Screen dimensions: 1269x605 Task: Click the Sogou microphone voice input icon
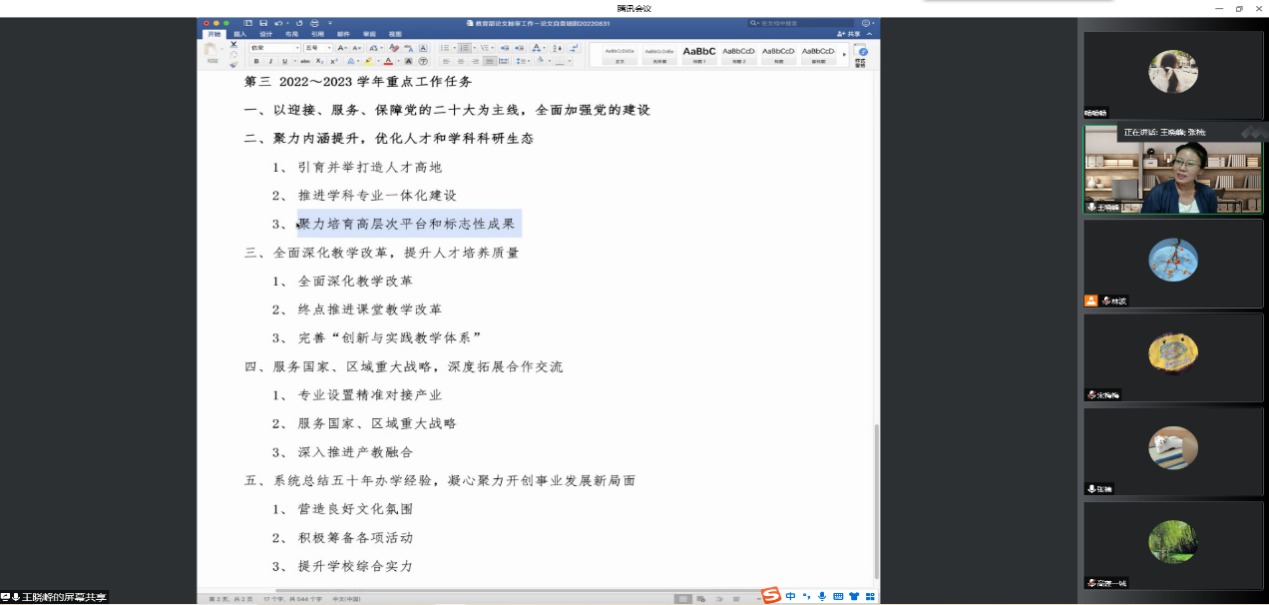[822, 596]
